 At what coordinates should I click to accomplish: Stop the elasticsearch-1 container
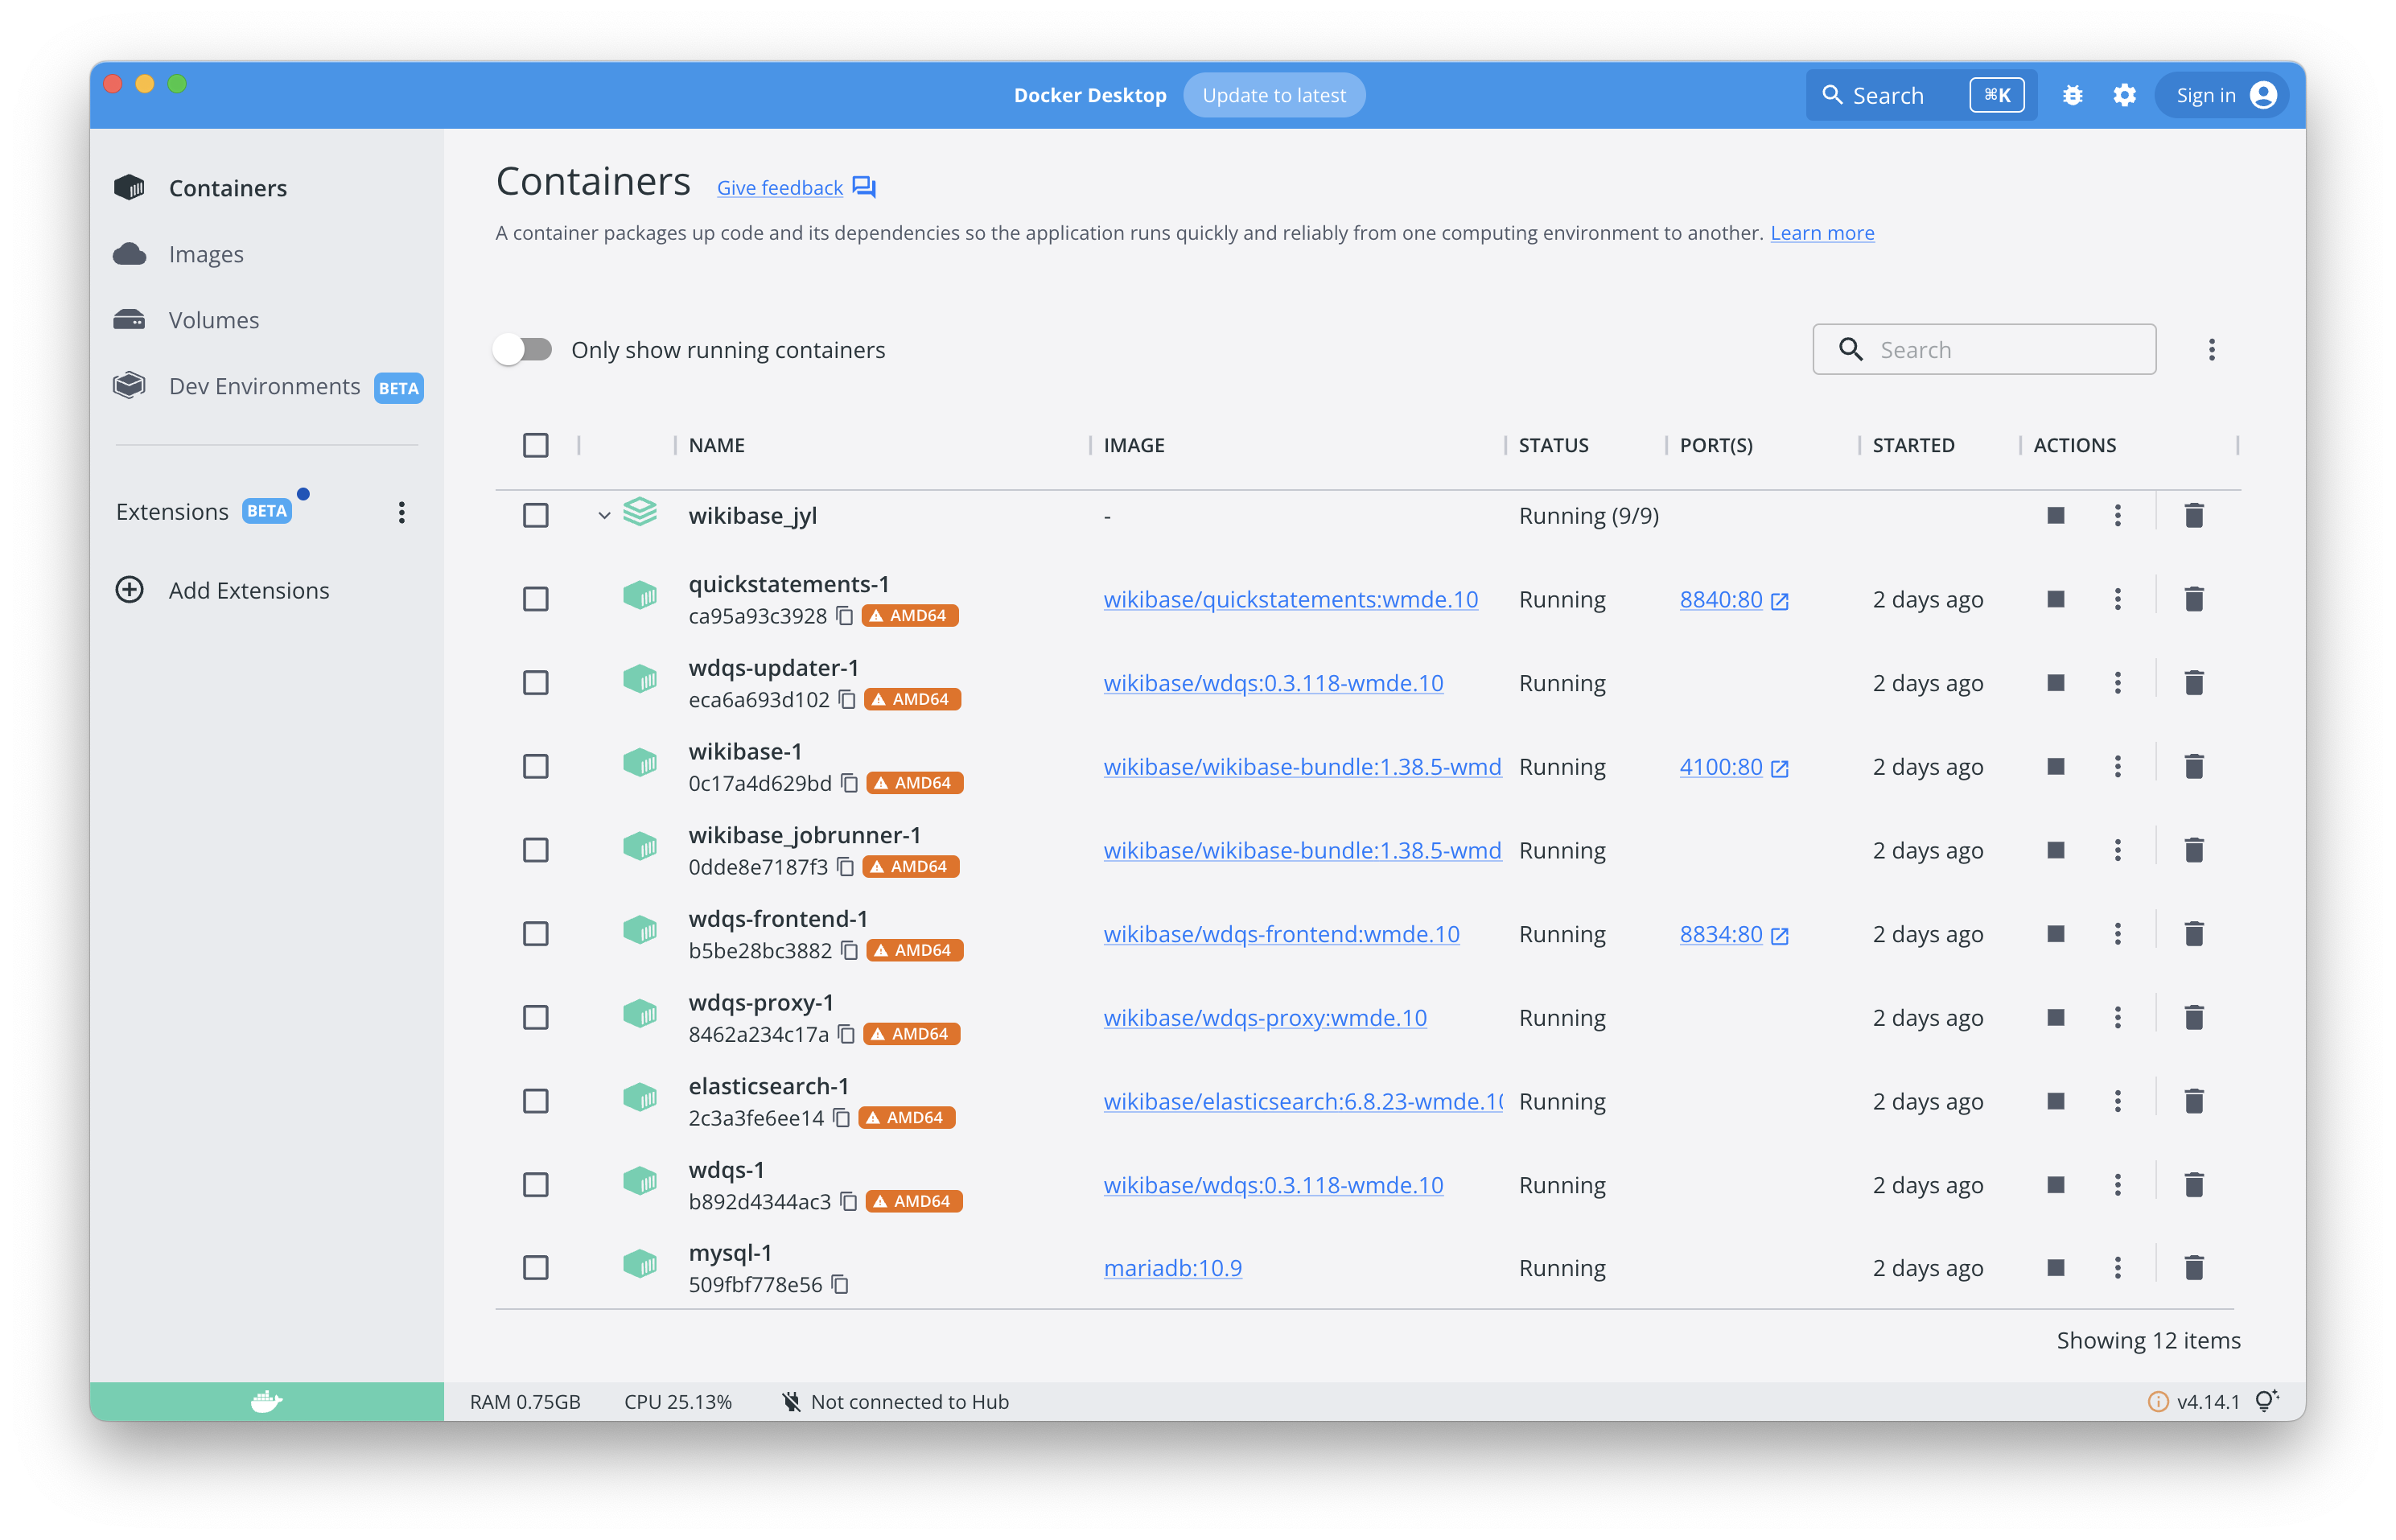2056,1101
